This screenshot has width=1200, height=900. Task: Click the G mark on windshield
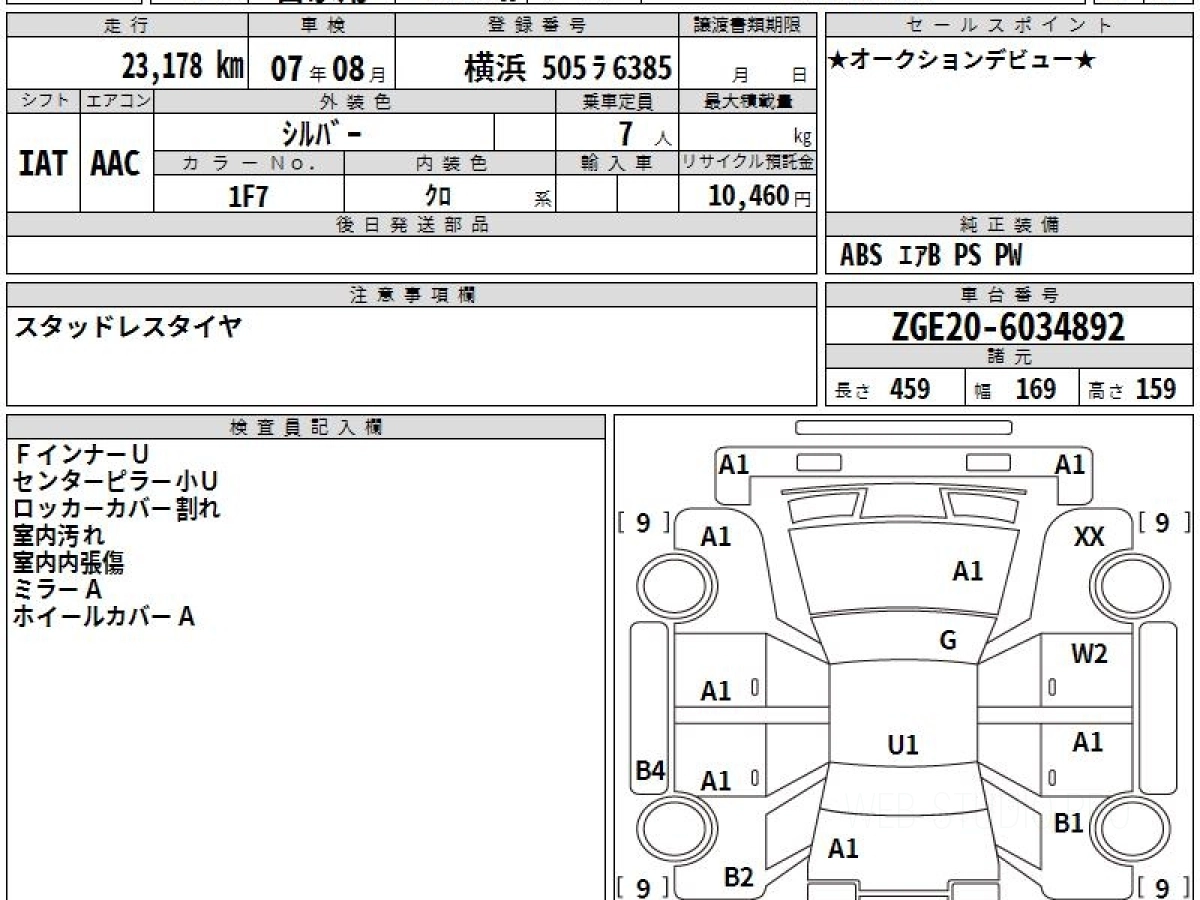coord(948,641)
